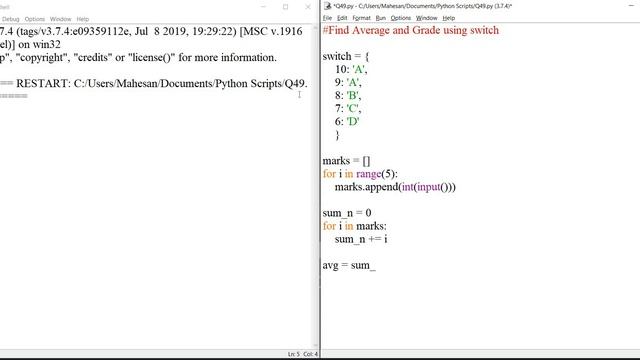640x360 pixels.
Task: Open the Window menu in the Q49.py editor
Action: tap(427, 18)
